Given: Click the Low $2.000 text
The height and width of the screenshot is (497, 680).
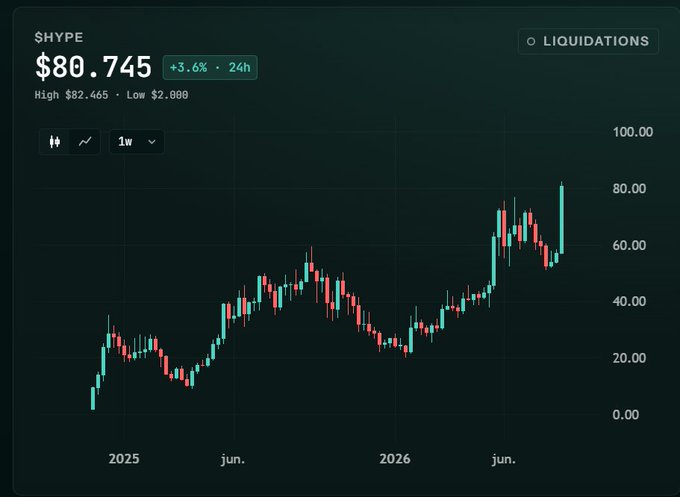Looking at the screenshot, I should tap(157, 95).
